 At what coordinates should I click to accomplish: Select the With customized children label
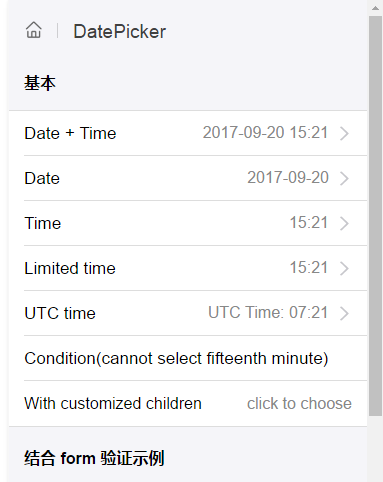(113, 404)
